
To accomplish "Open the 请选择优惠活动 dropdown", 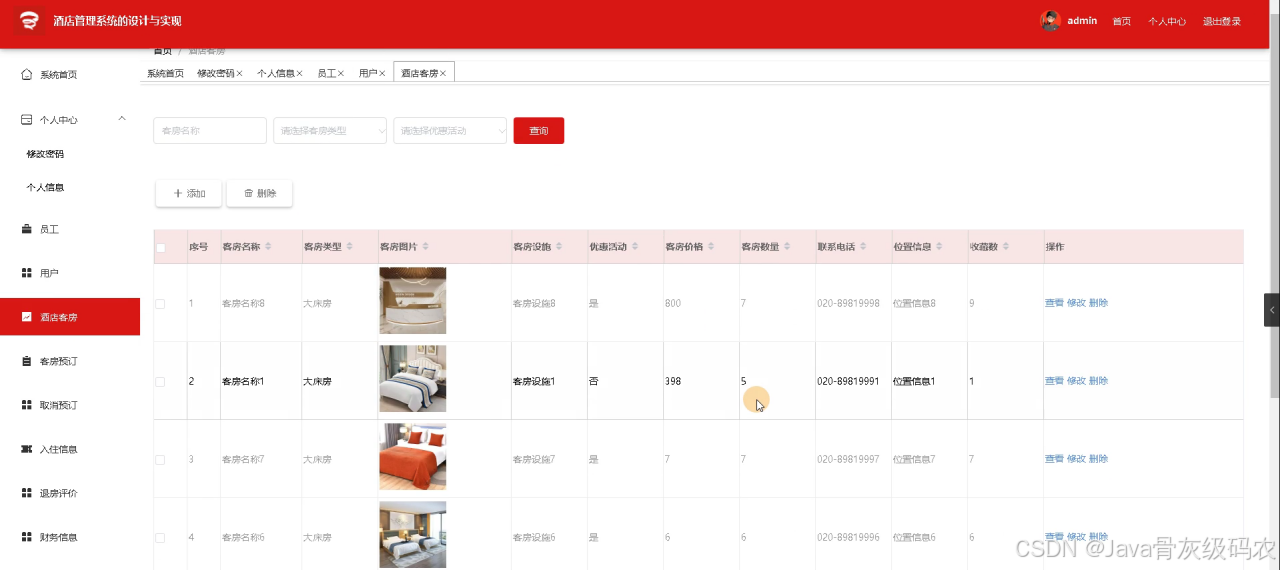I will pyautogui.click(x=450, y=131).
